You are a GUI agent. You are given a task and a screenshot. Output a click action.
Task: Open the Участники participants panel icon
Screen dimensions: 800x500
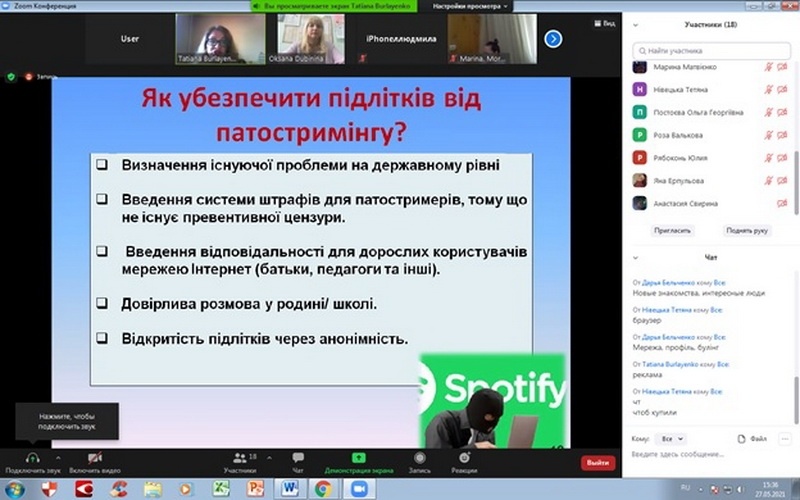pyautogui.click(x=239, y=457)
